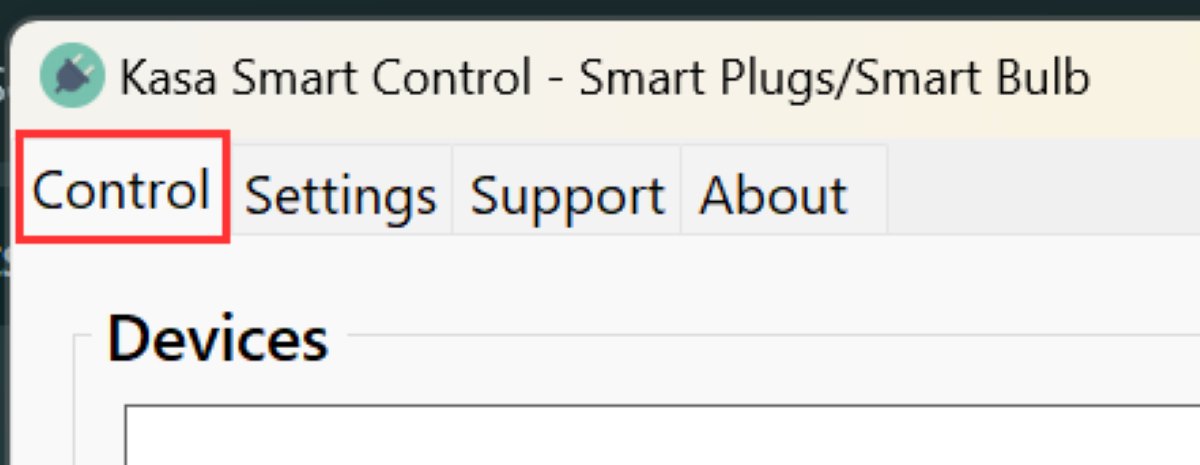The height and width of the screenshot is (465, 1200).
Task: Click the Devices group heading
Action: tap(217, 339)
